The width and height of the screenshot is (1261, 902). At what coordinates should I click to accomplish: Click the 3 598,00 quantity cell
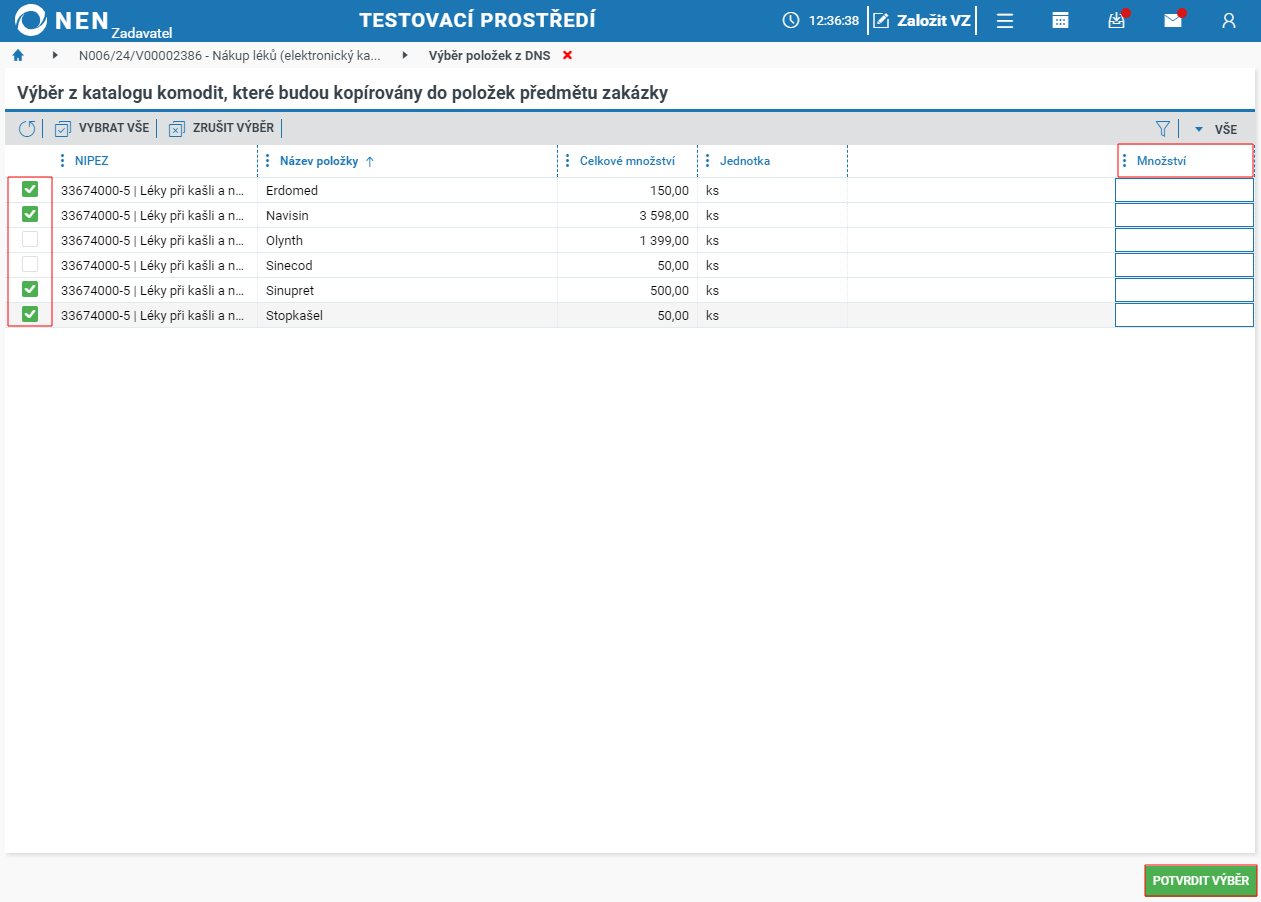(x=627, y=215)
